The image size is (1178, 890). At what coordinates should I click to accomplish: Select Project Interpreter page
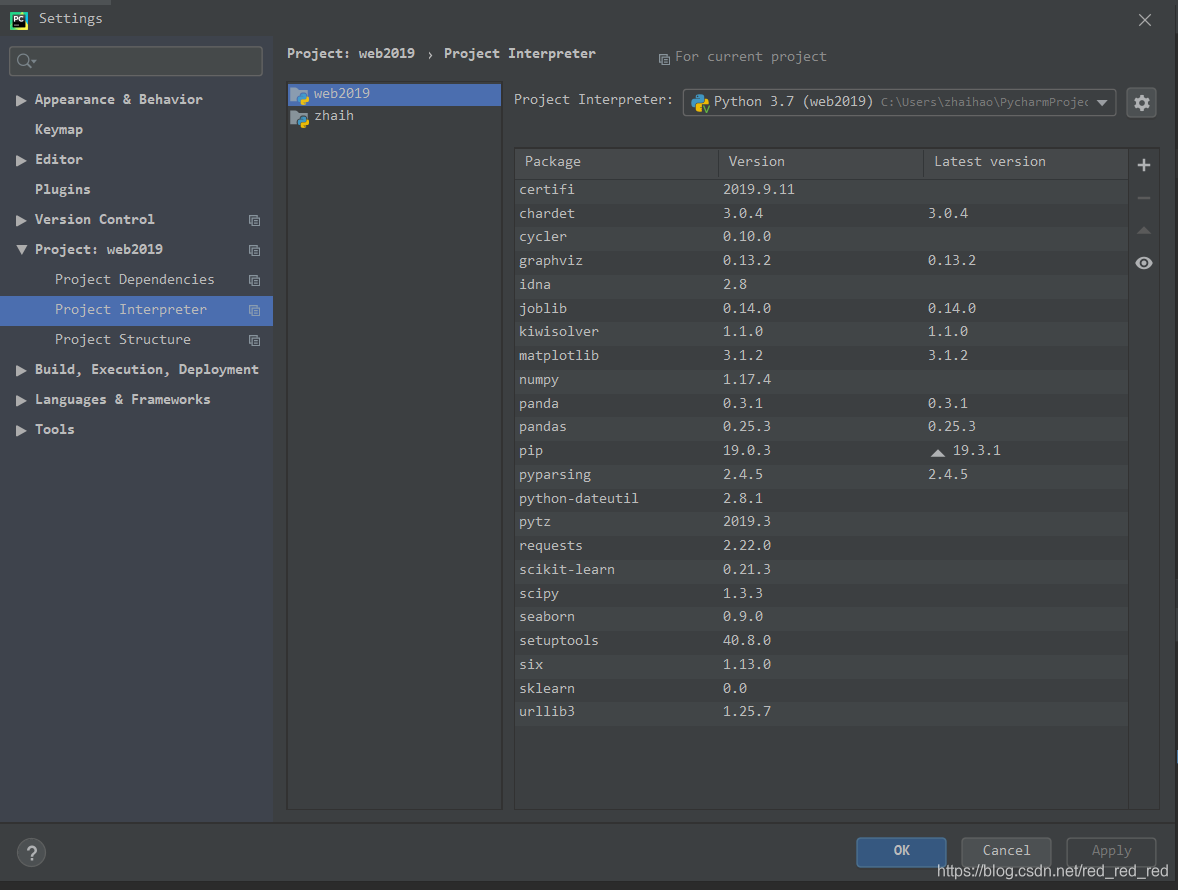click(136, 310)
